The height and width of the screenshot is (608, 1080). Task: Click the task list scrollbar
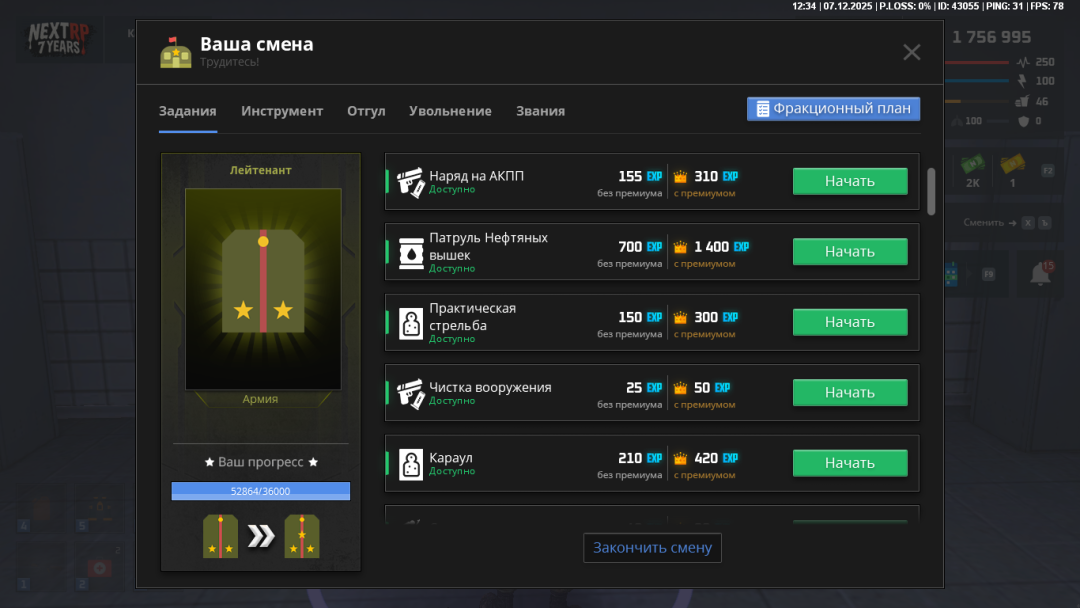[x=931, y=190]
